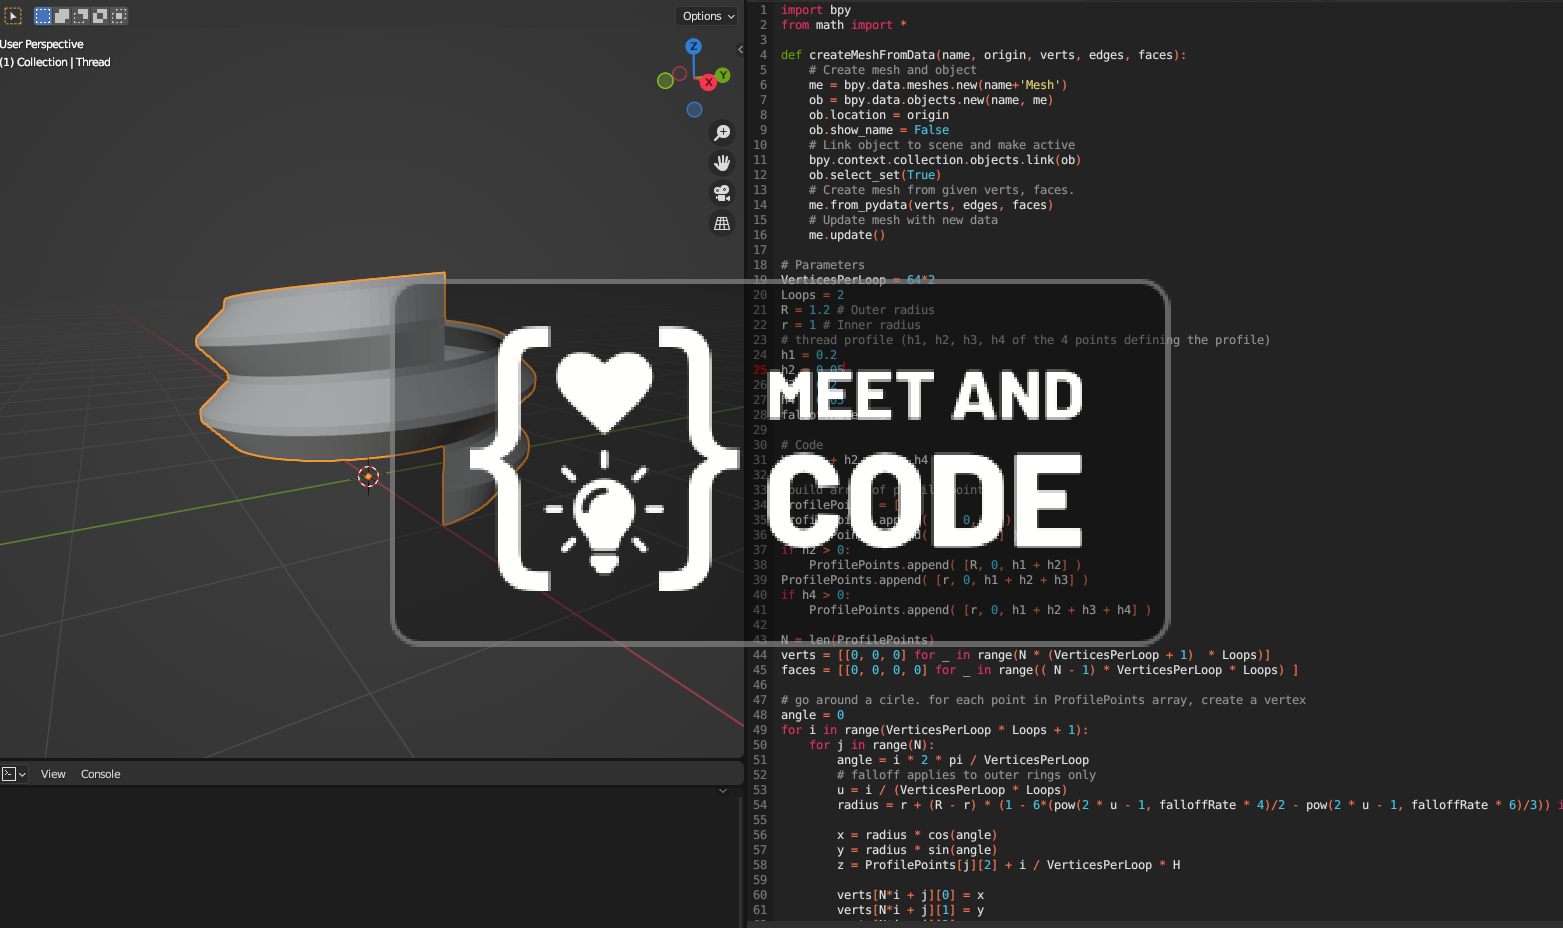Click the 'def createMeshFromData' definition line
The width and height of the screenshot is (1563, 928).
click(984, 55)
